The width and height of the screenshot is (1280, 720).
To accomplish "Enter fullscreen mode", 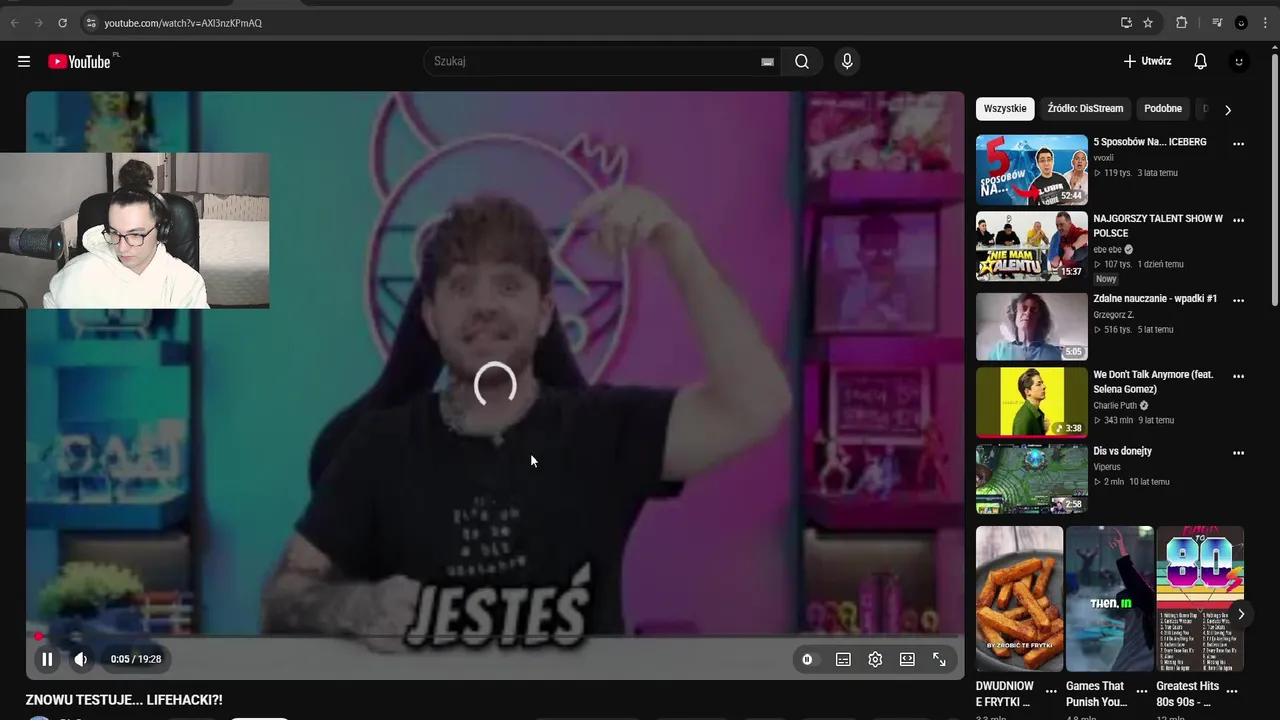I will point(939,659).
